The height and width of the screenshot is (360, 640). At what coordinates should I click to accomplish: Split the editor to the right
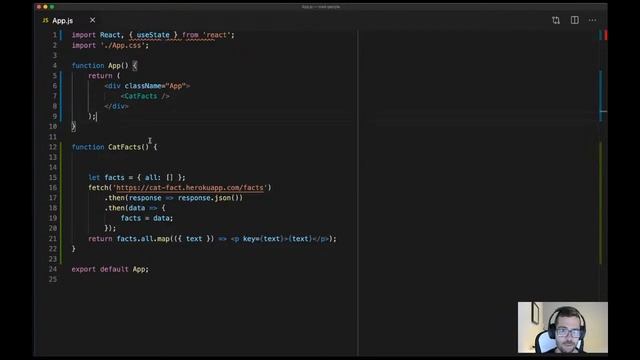(x=575, y=20)
